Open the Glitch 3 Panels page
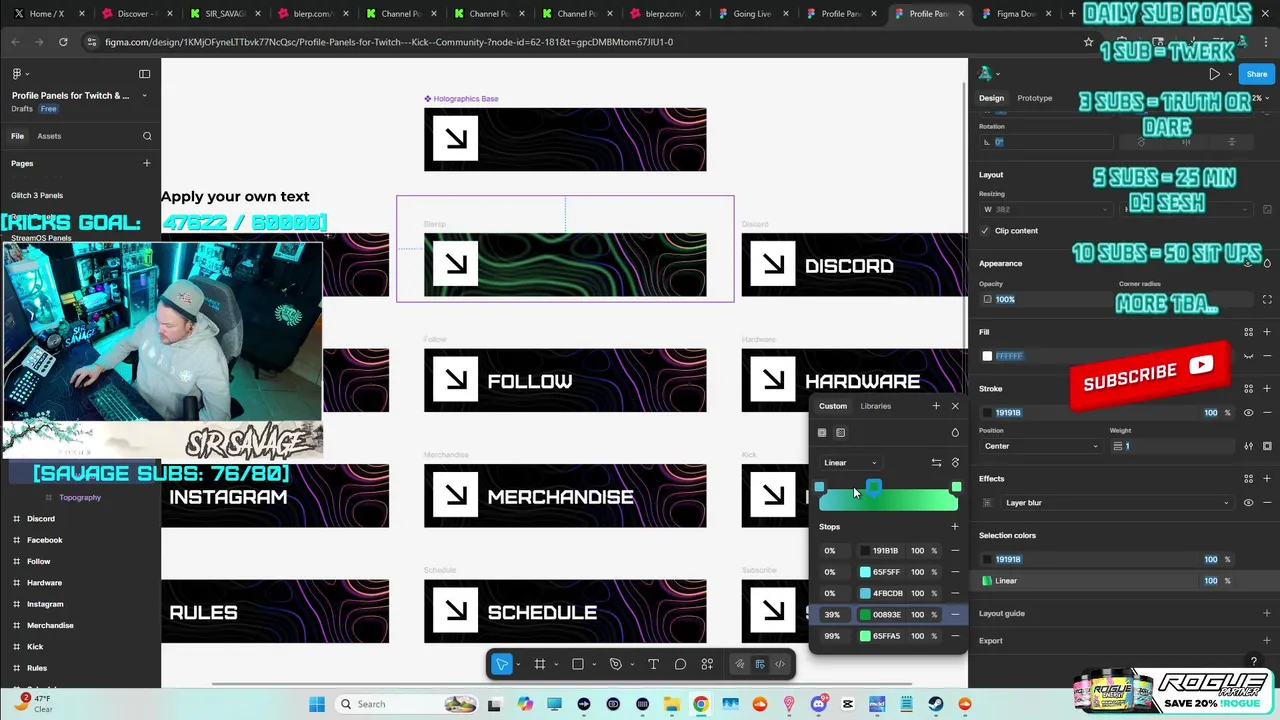This screenshot has height=720, width=1280. (37, 196)
